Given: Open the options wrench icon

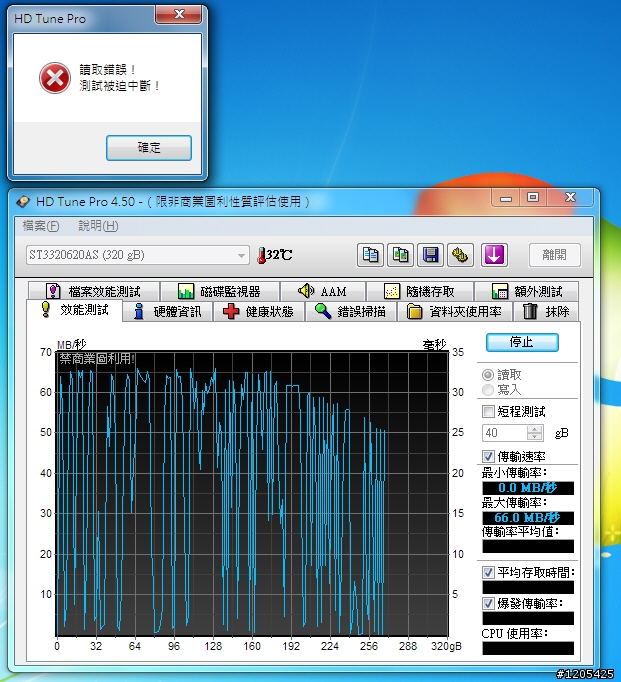Looking at the screenshot, I should click(x=460, y=255).
